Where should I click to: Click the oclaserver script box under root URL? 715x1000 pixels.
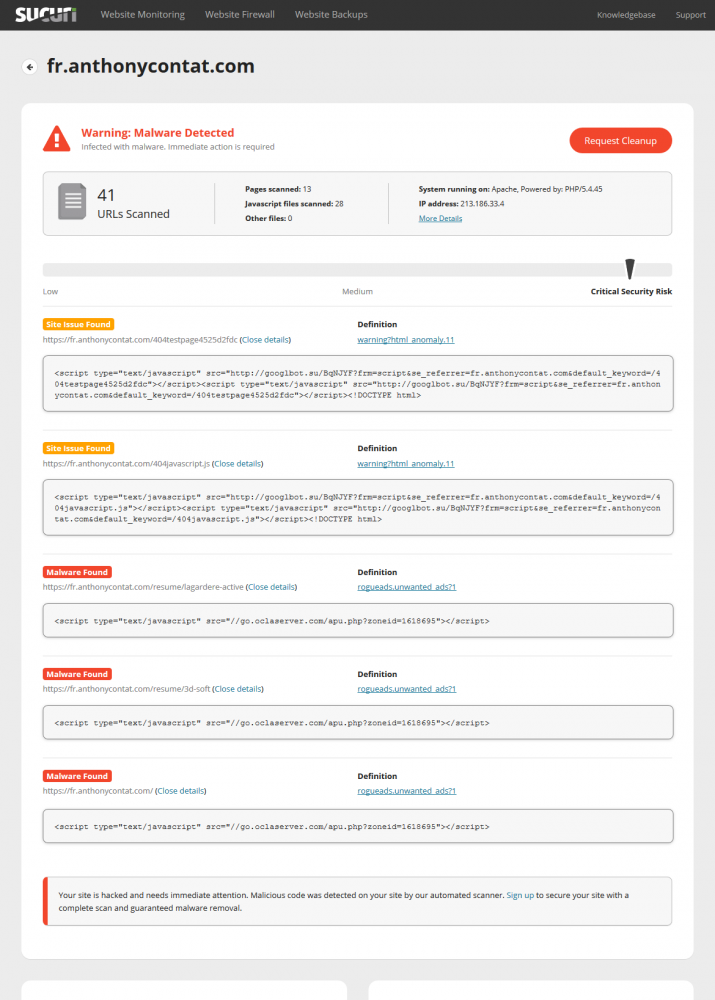coord(358,826)
